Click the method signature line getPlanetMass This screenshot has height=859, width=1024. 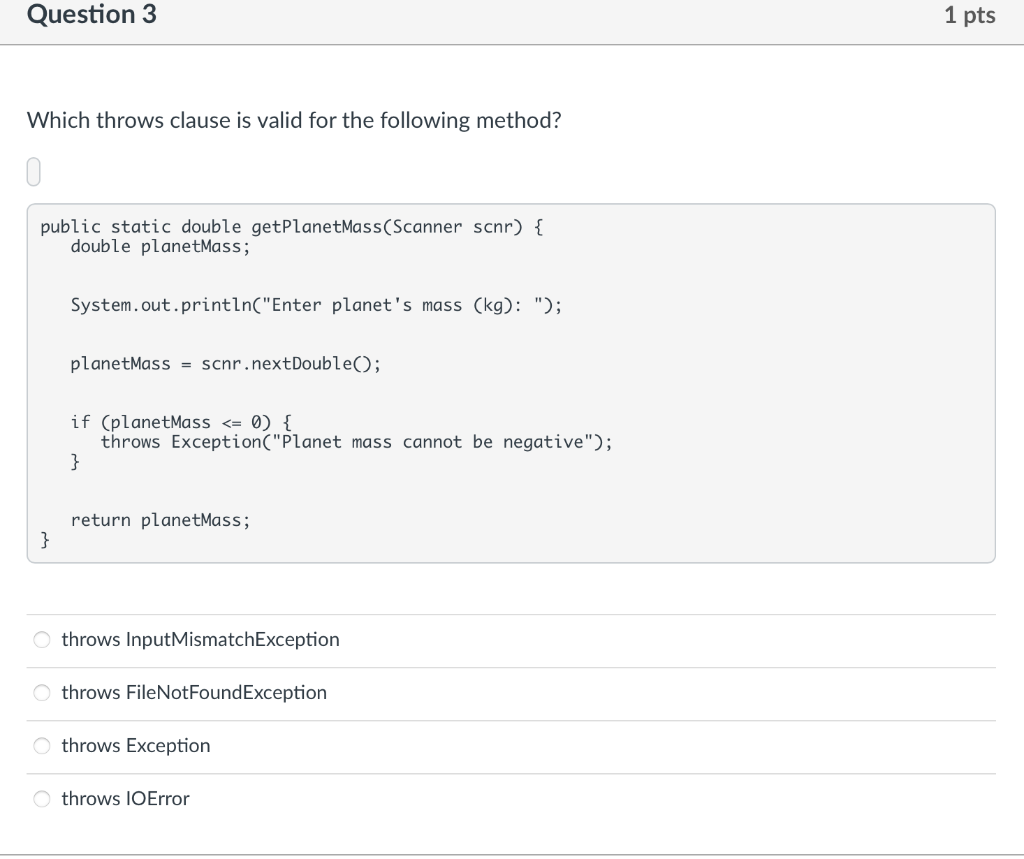(x=291, y=227)
